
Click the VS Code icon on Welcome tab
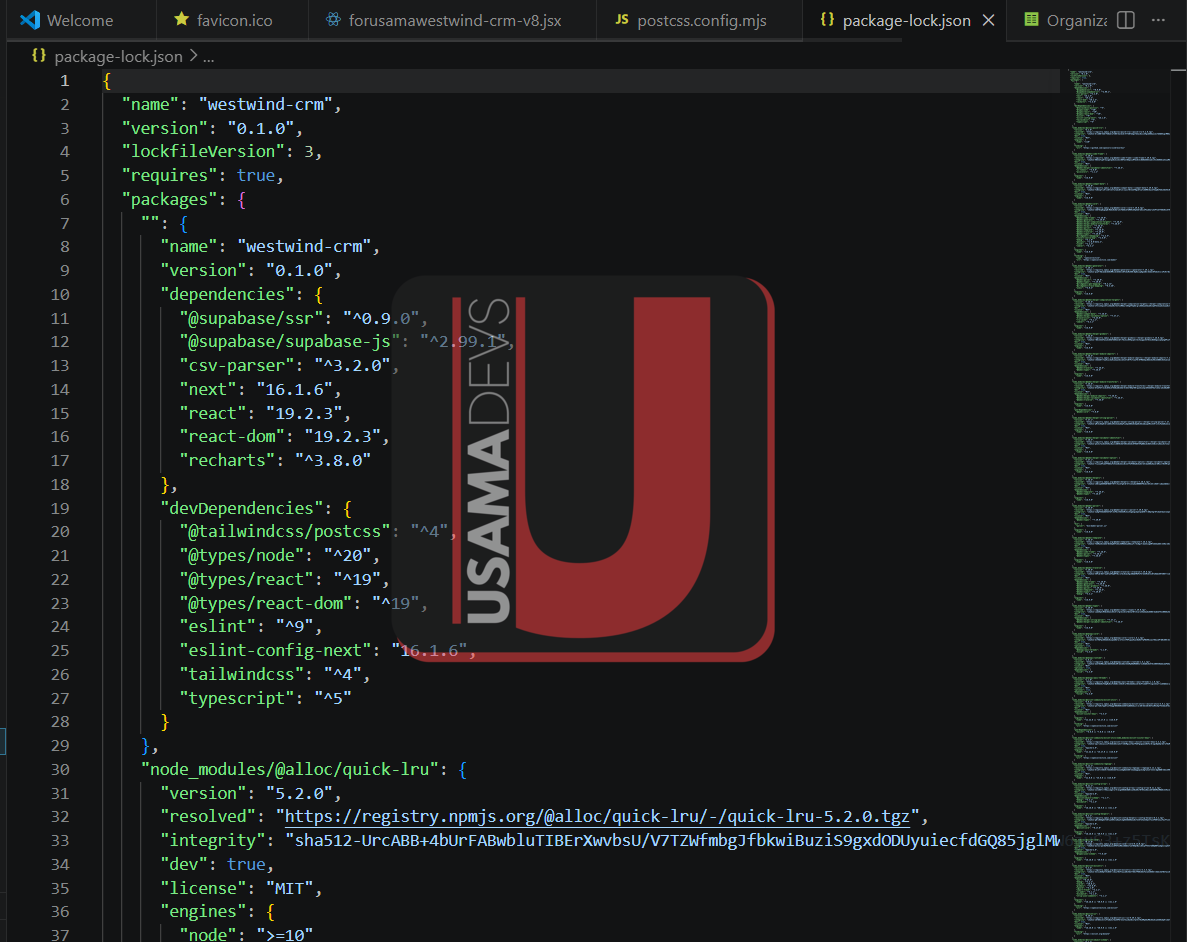click(30, 20)
